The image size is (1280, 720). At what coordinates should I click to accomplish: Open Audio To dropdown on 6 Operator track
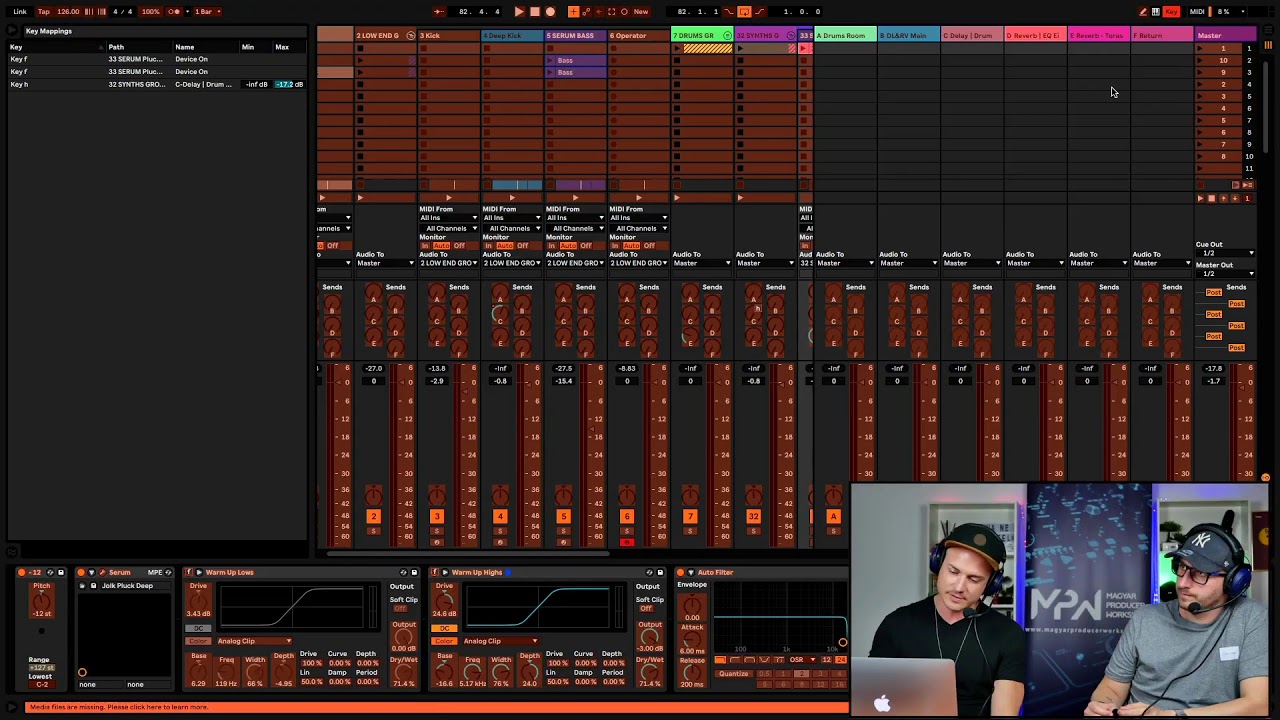coord(637,263)
